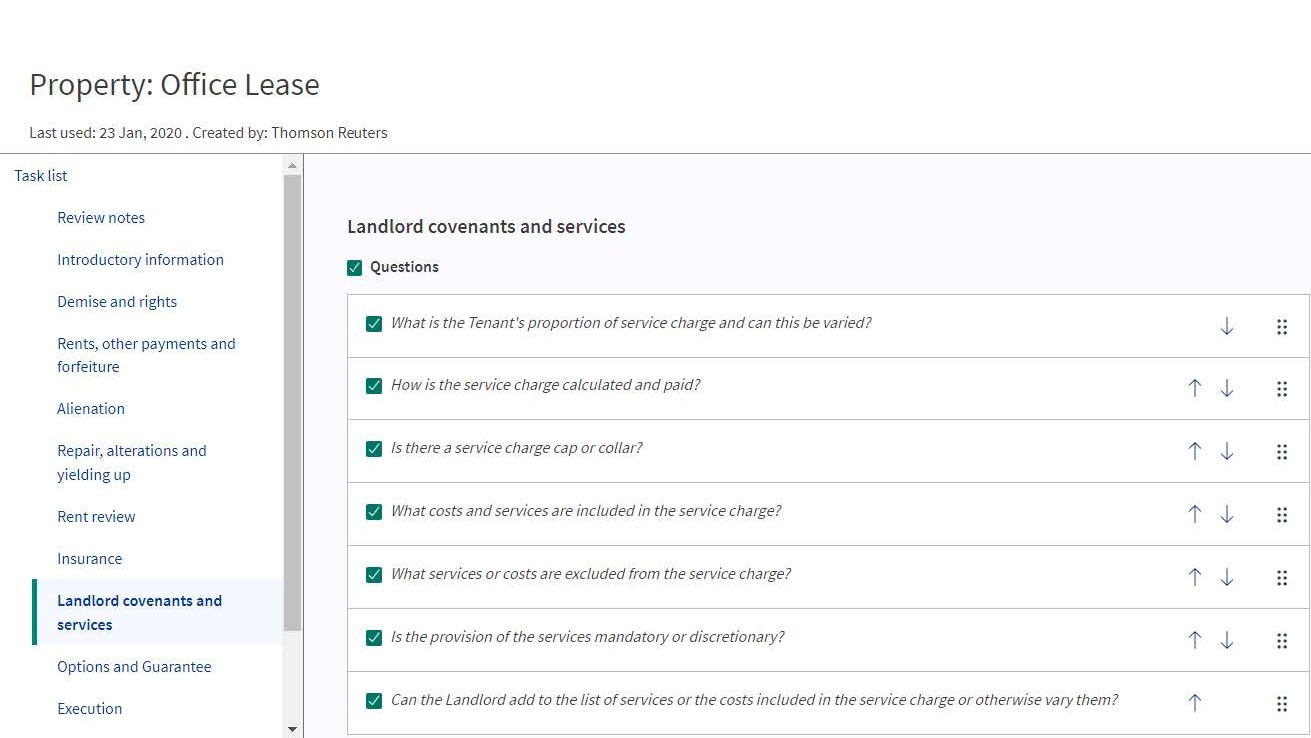Click 'What costs and services are included' question text
This screenshot has height=738, width=1311.
[x=586, y=511]
